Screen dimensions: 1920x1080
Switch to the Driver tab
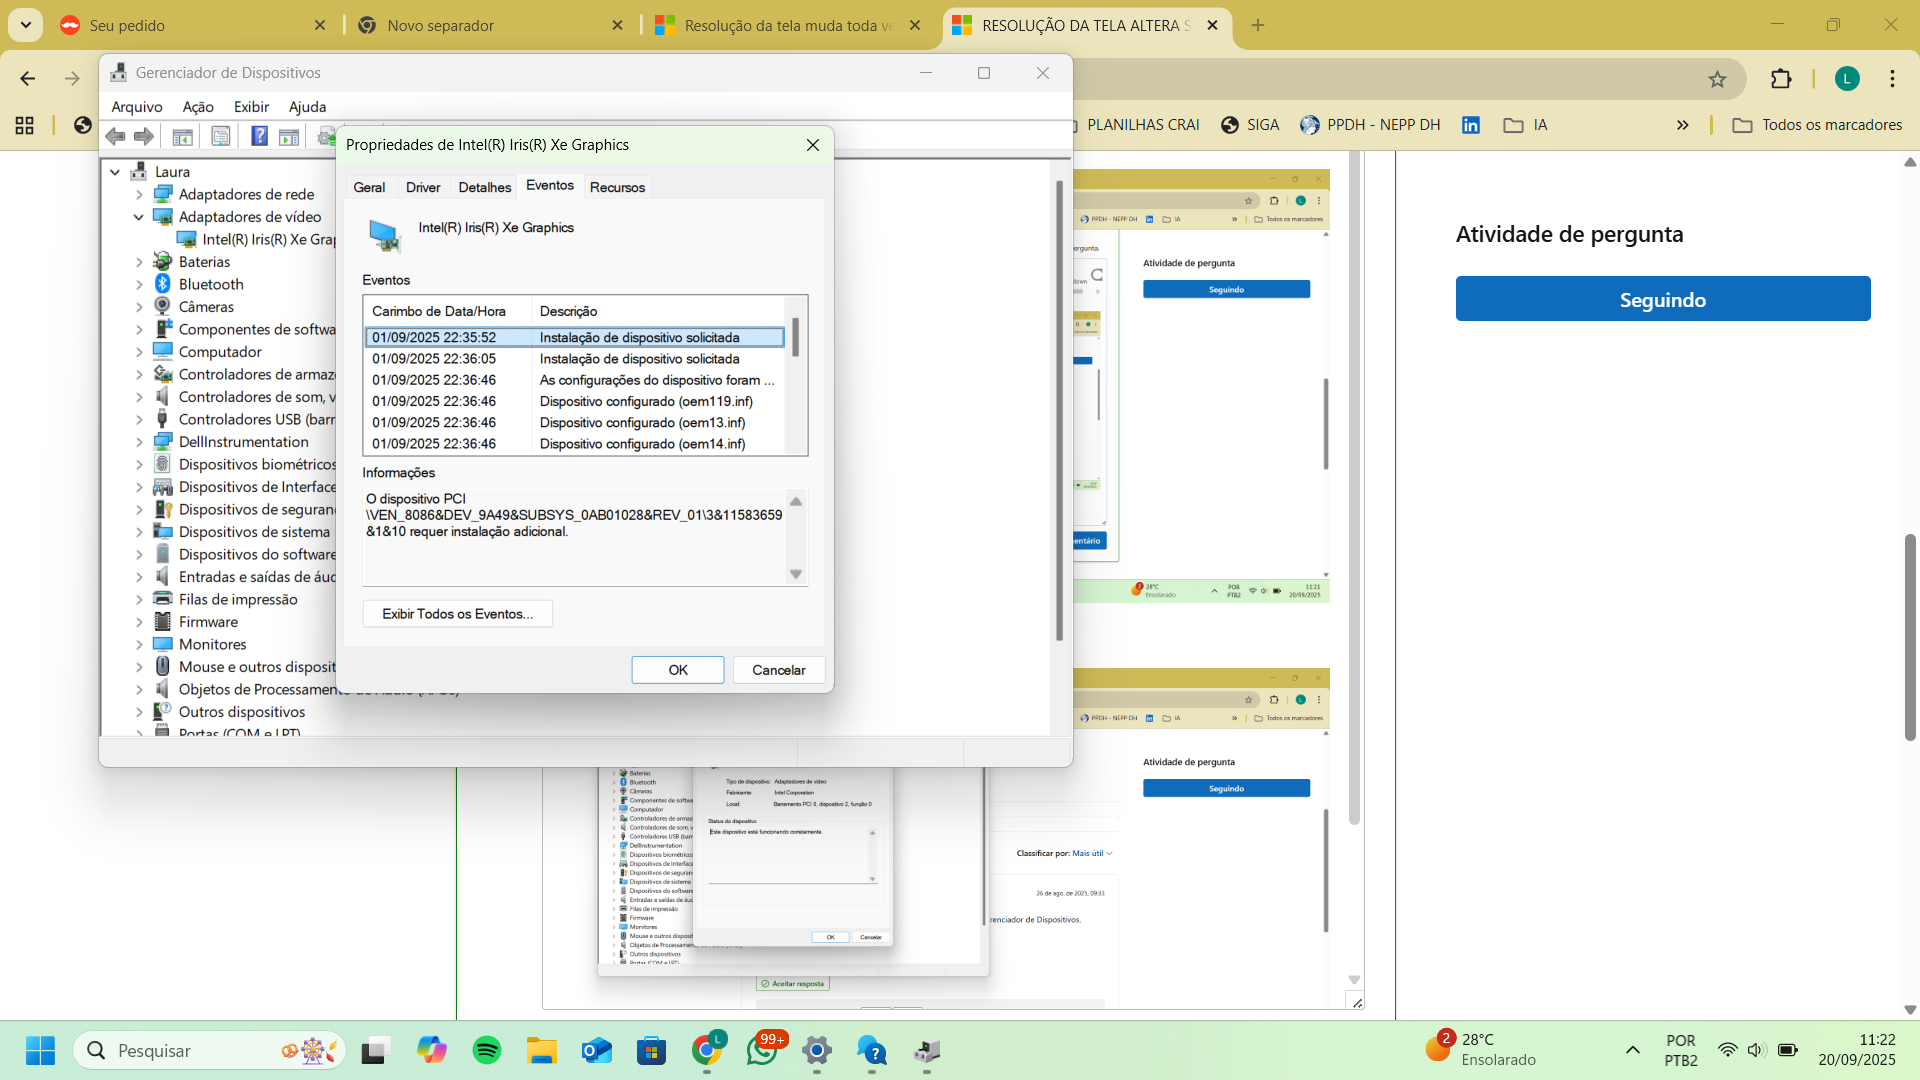click(423, 187)
